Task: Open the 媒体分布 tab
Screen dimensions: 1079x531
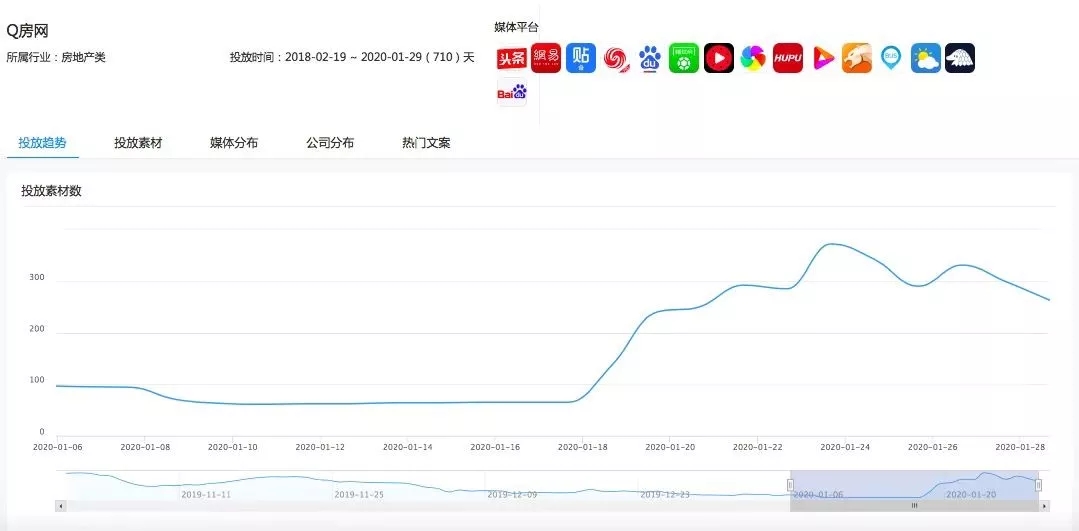Action: (x=234, y=143)
